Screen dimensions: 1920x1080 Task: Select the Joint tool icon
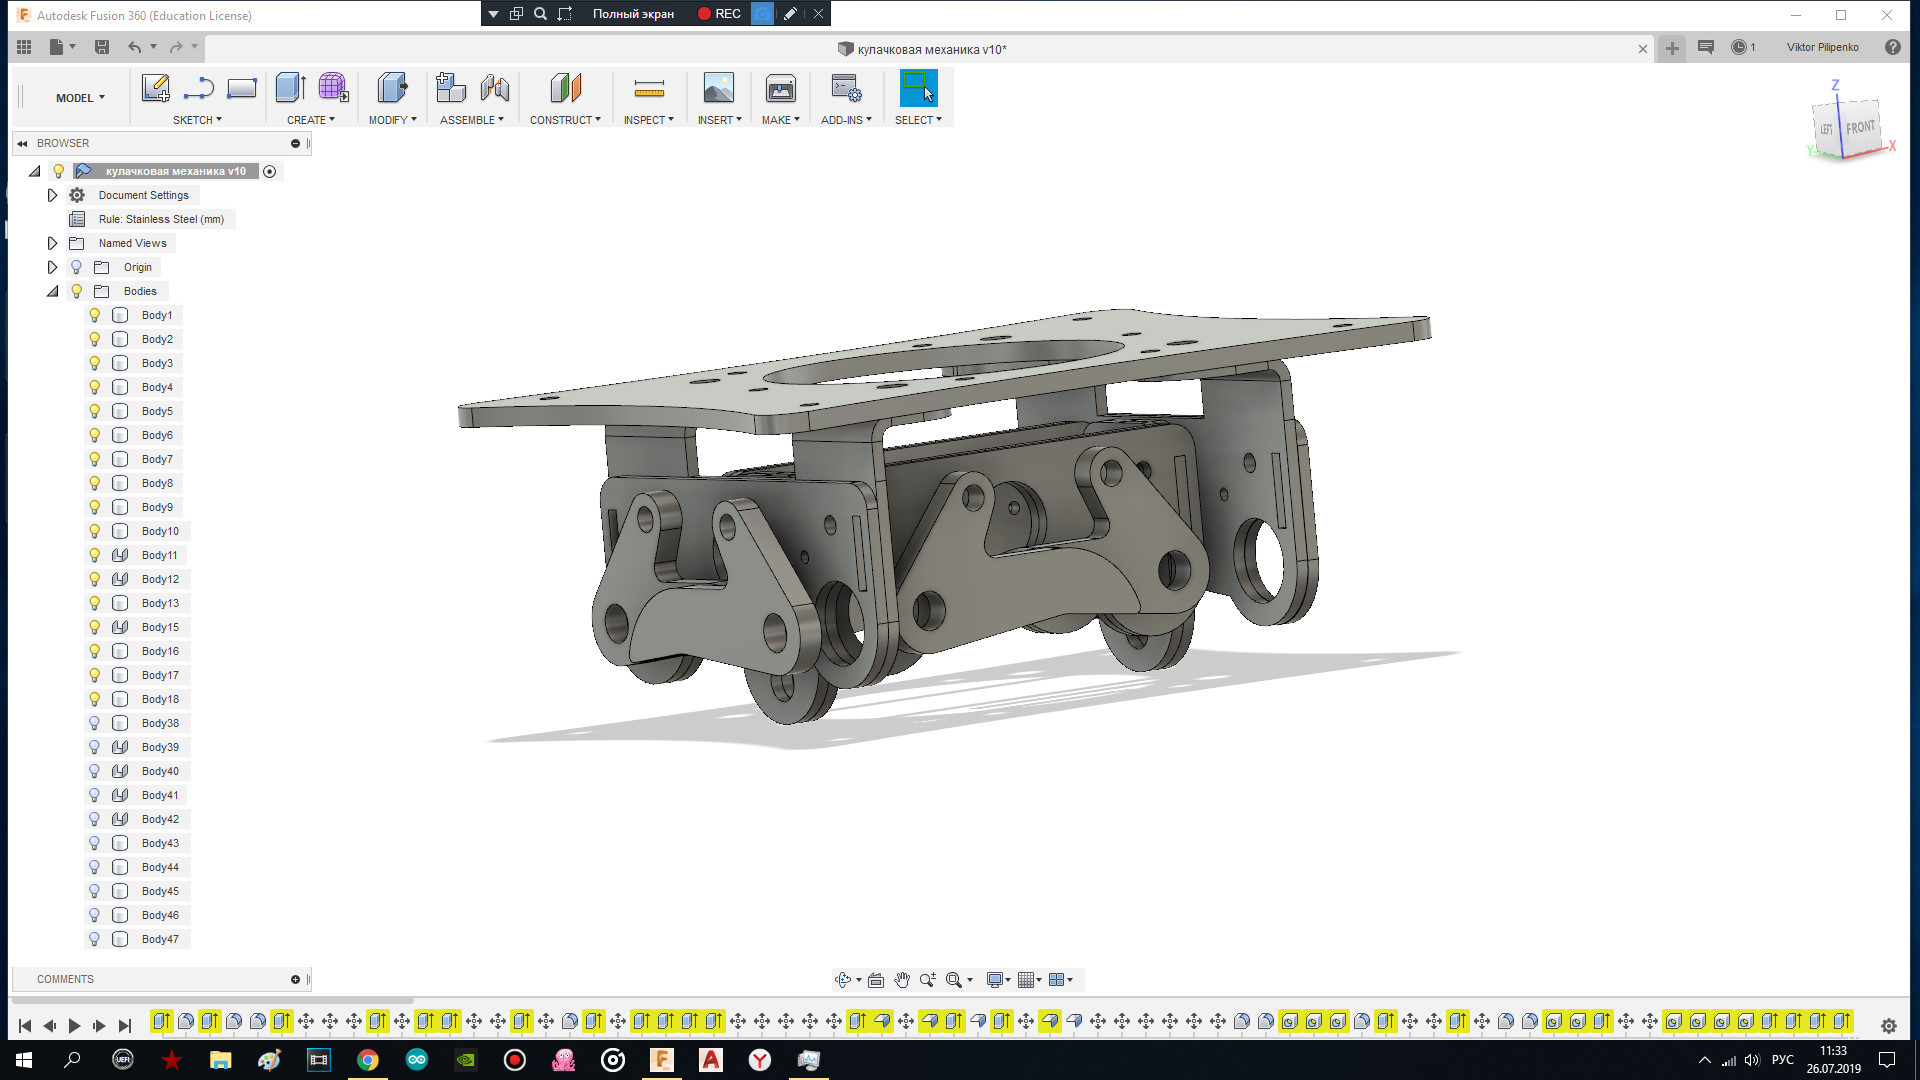pos(495,89)
